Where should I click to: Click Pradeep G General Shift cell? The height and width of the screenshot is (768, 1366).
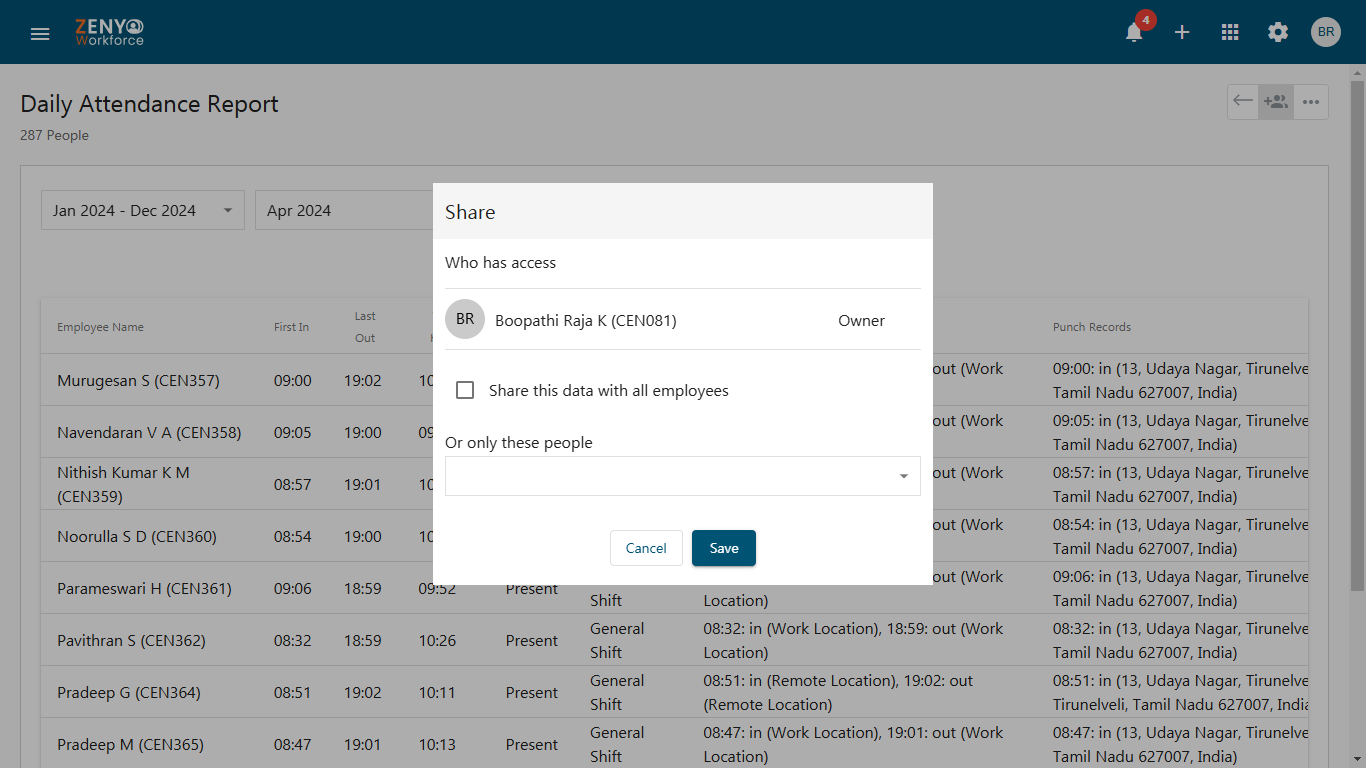617,692
